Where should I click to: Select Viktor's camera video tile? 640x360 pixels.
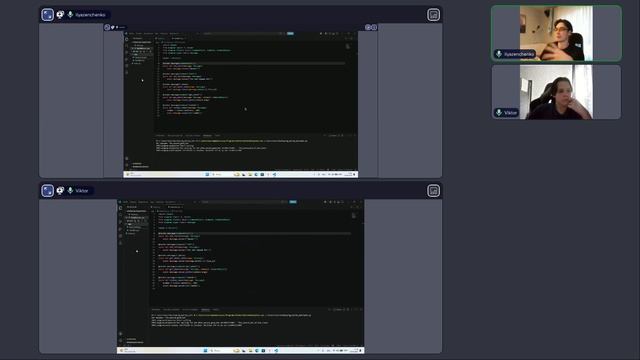(x=556, y=92)
